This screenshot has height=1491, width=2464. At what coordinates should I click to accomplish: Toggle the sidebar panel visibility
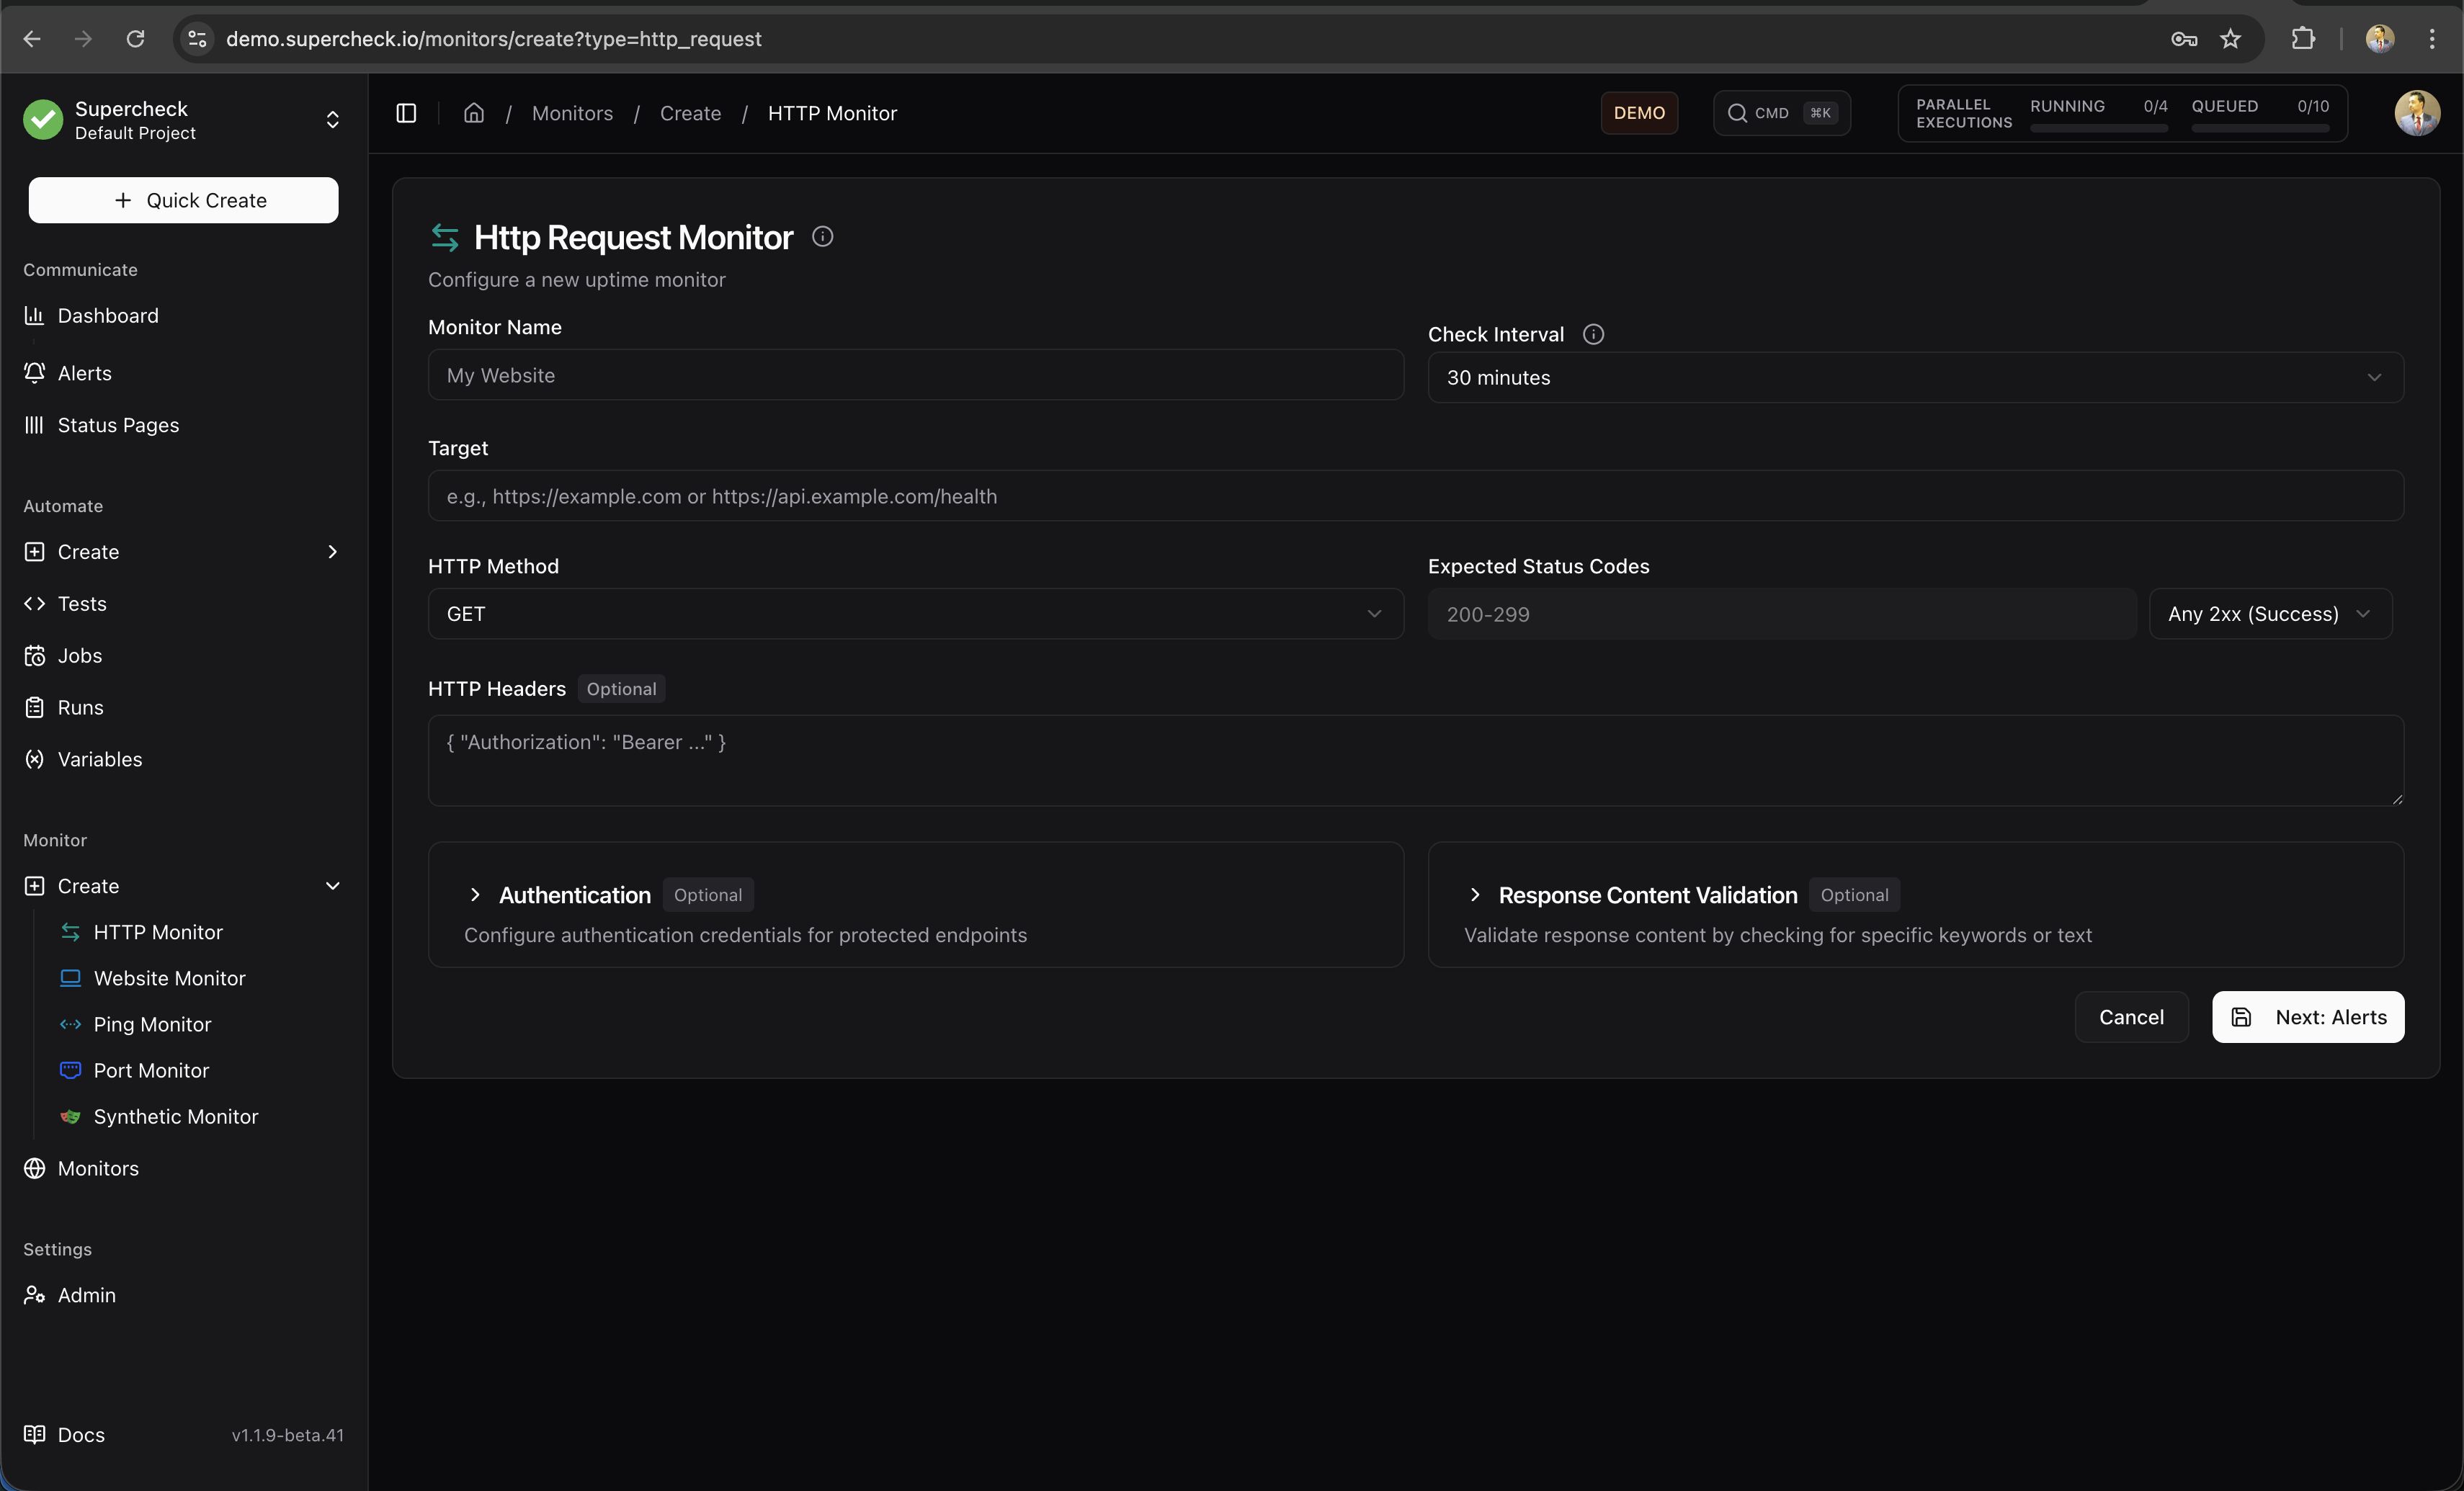click(406, 113)
